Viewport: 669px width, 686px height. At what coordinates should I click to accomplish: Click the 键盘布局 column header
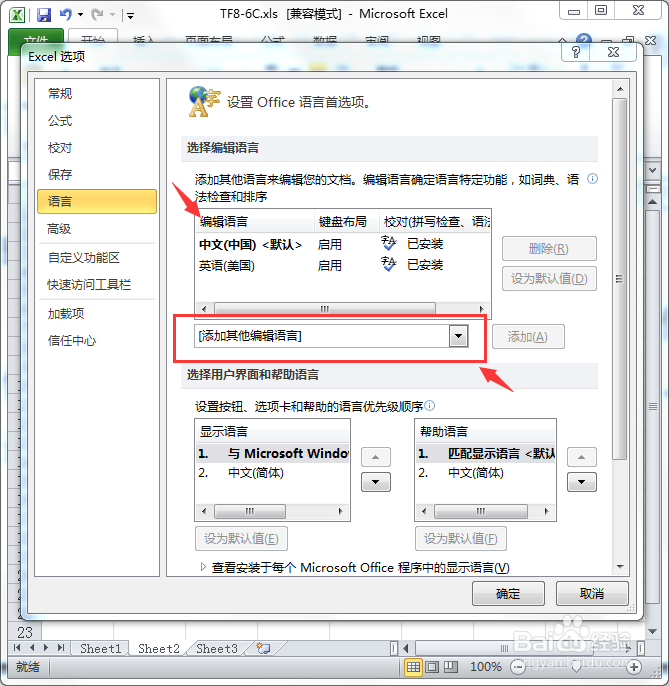point(347,222)
